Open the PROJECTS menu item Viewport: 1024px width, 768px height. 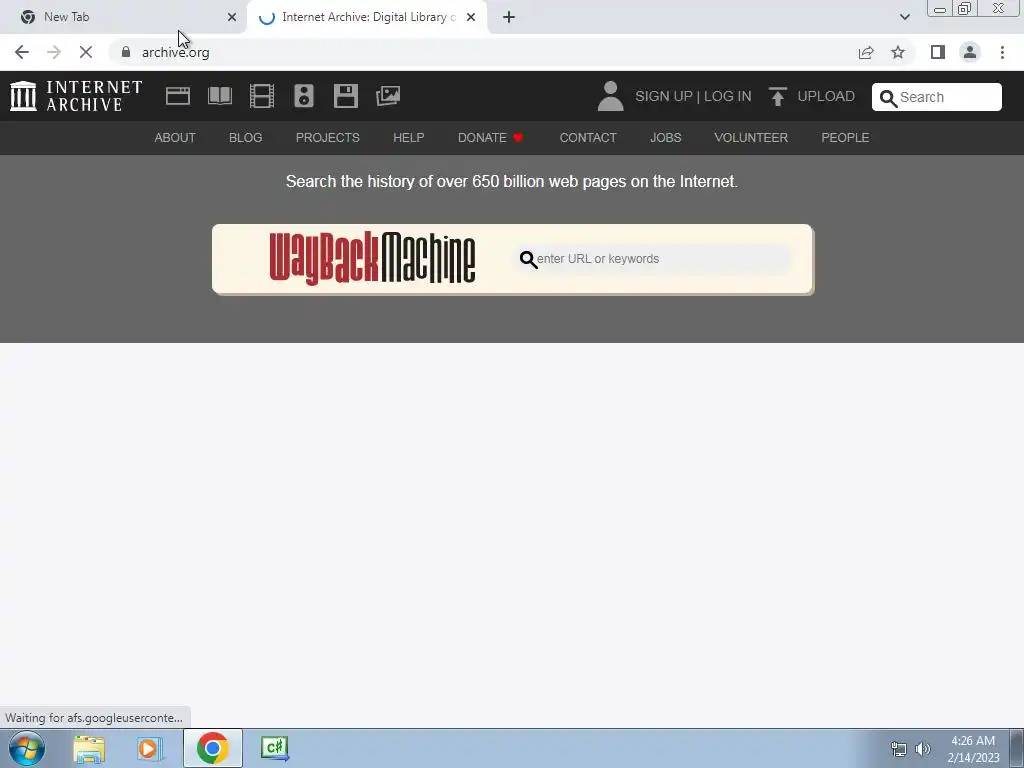(x=328, y=138)
